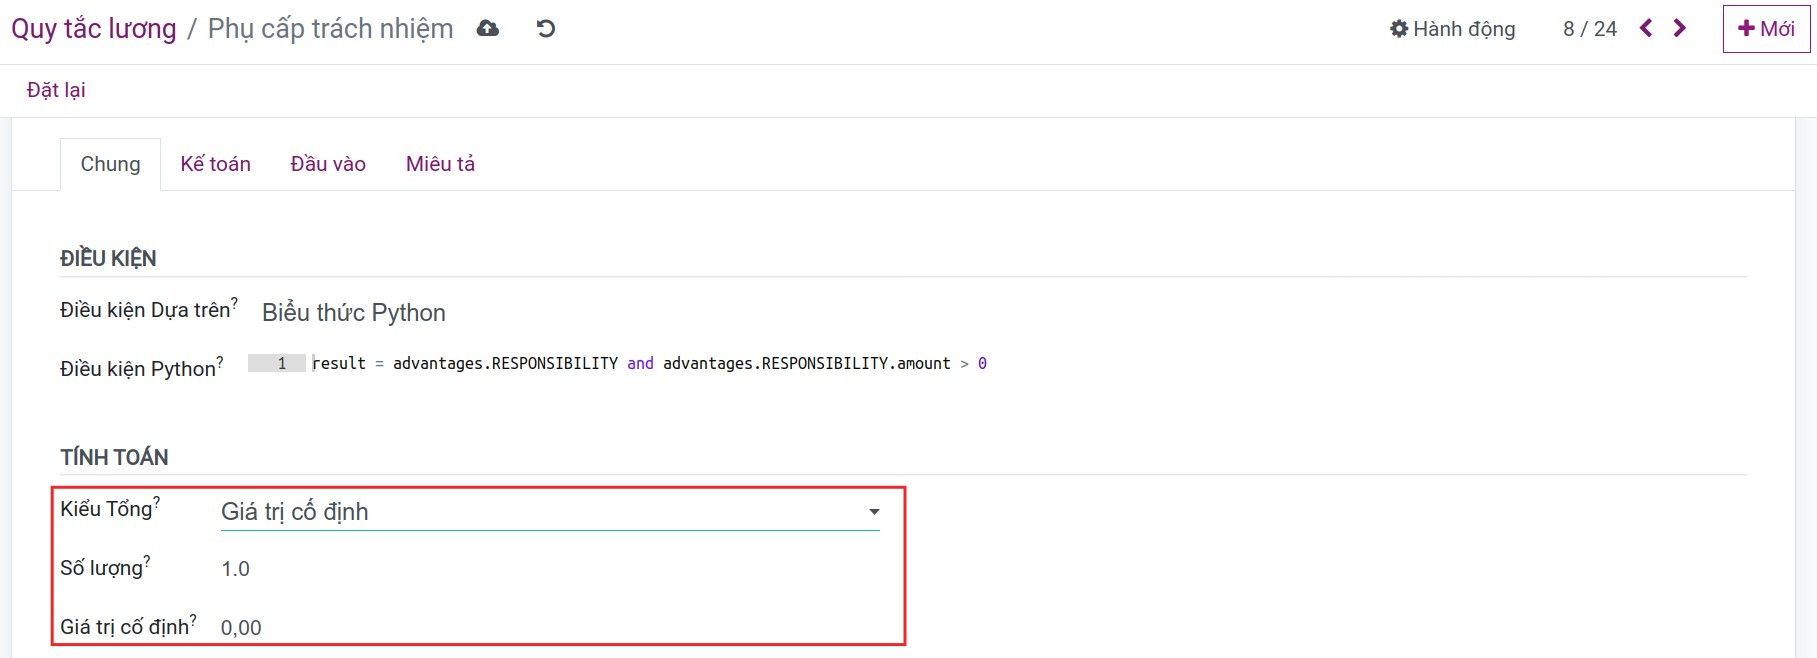Select the Chung tab
This screenshot has width=1817, height=658.
pos(110,164)
